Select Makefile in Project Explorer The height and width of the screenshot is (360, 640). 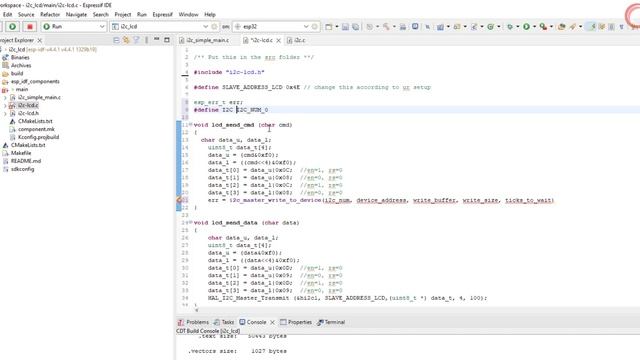[x=17, y=153]
